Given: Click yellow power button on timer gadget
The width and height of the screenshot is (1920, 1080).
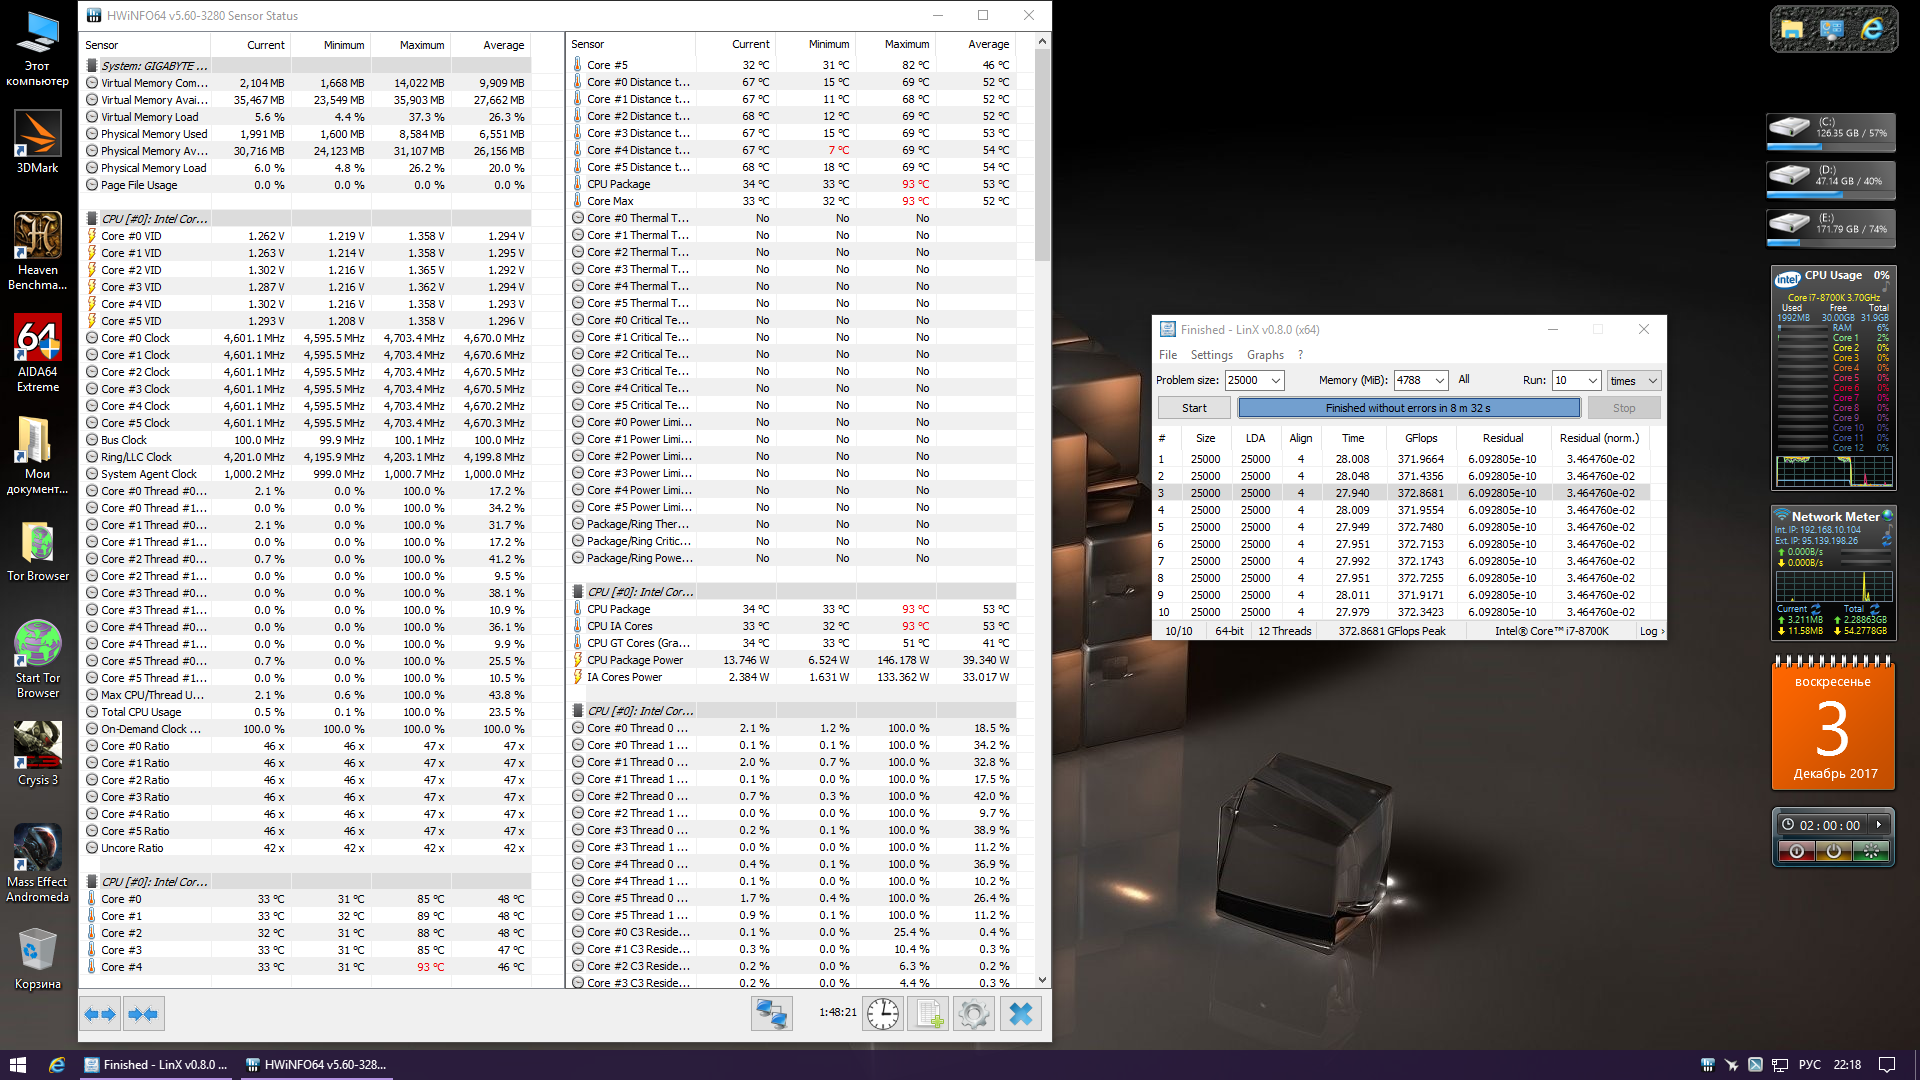Looking at the screenshot, I should point(1833,851).
